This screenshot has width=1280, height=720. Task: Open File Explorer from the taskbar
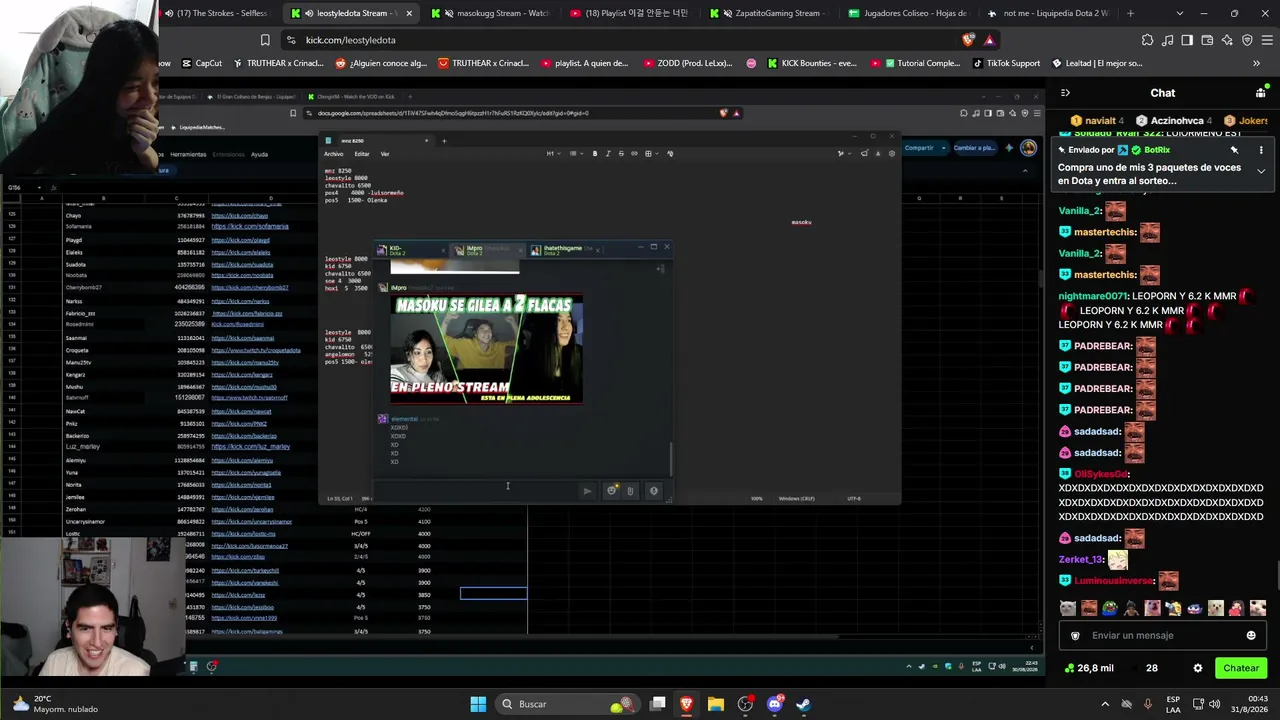pos(716,704)
